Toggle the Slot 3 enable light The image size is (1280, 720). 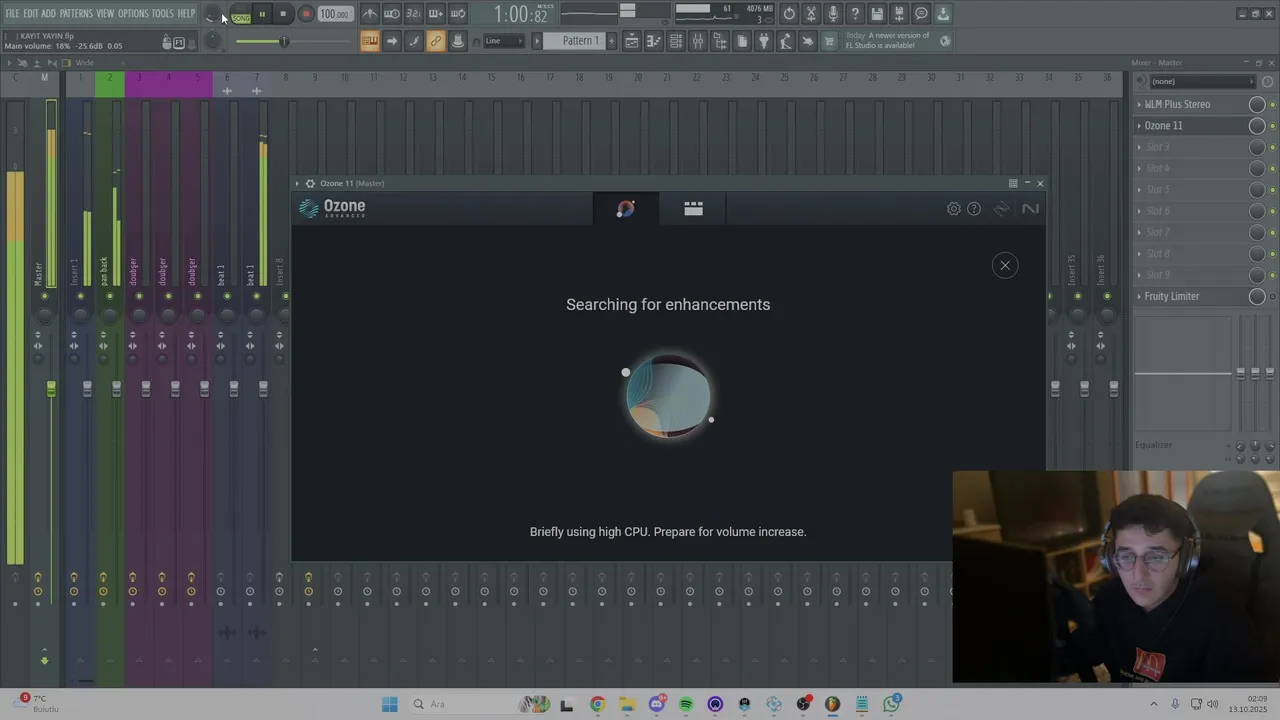[1272, 147]
